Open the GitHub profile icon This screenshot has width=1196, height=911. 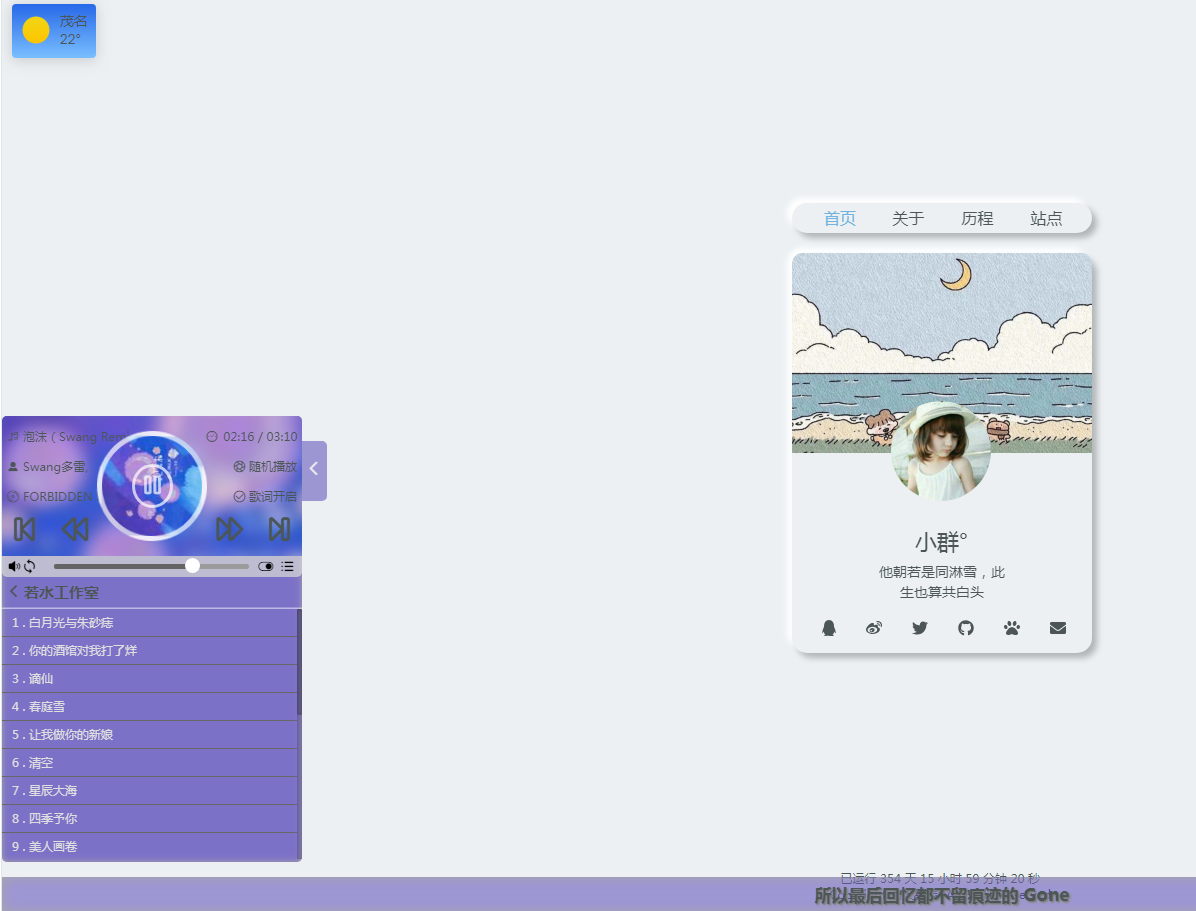[966, 628]
